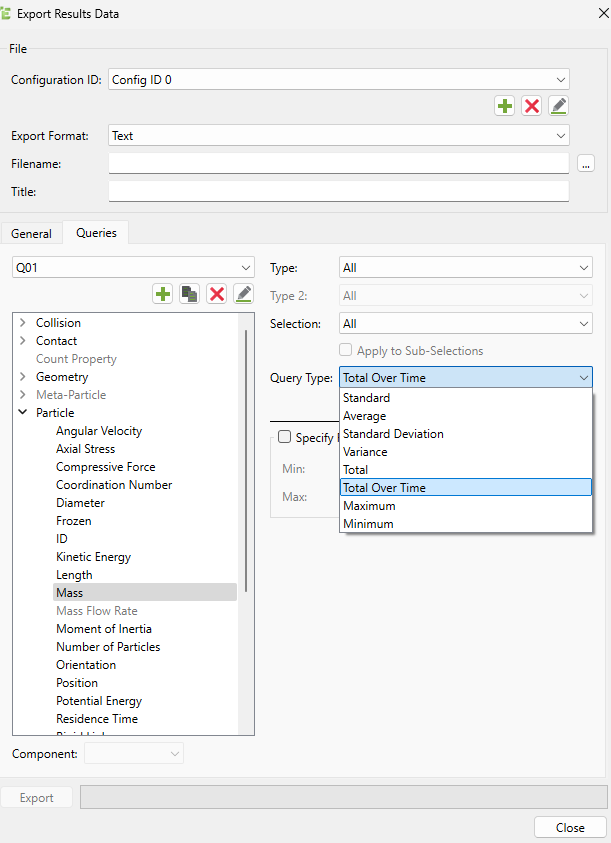
Task: Open the Component dropdown
Action: 134,753
